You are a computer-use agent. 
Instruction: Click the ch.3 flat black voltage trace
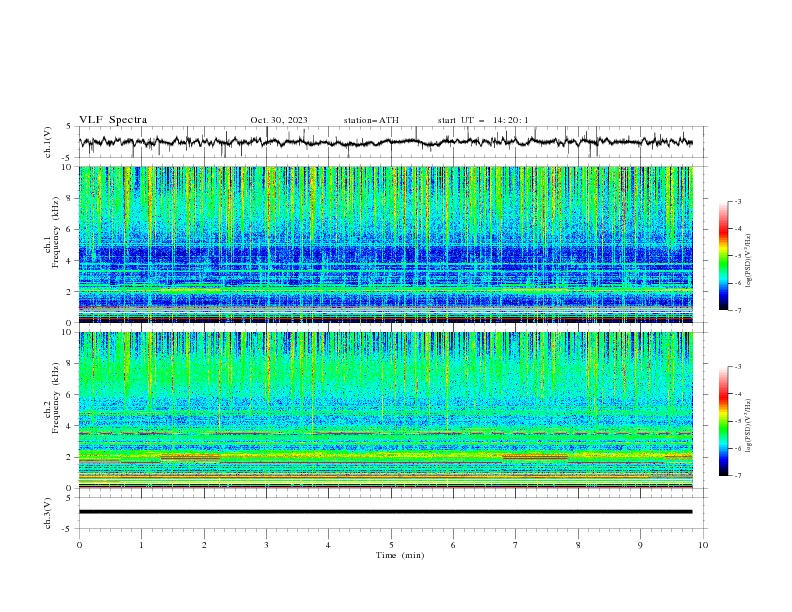385,512
